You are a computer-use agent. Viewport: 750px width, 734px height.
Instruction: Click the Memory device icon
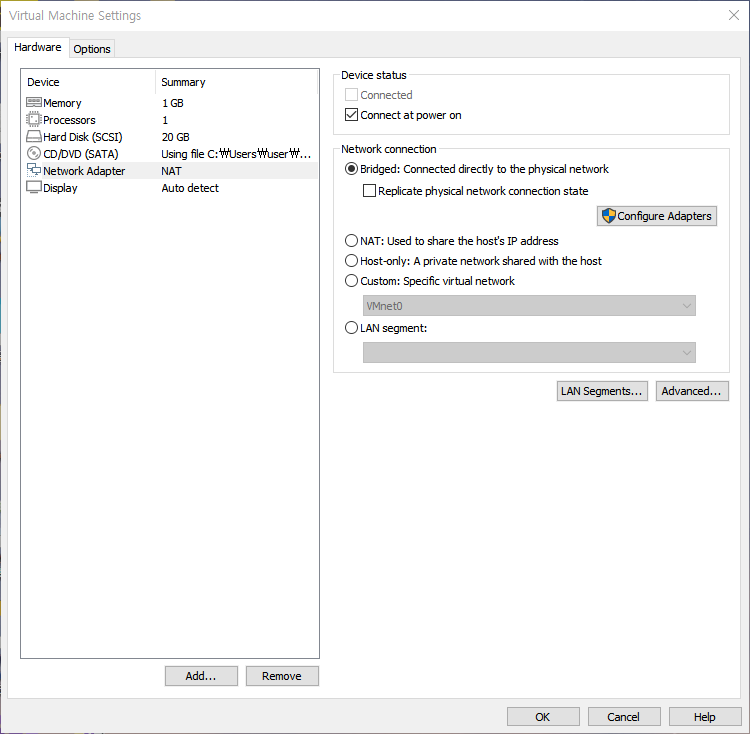(x=33, y=102)
